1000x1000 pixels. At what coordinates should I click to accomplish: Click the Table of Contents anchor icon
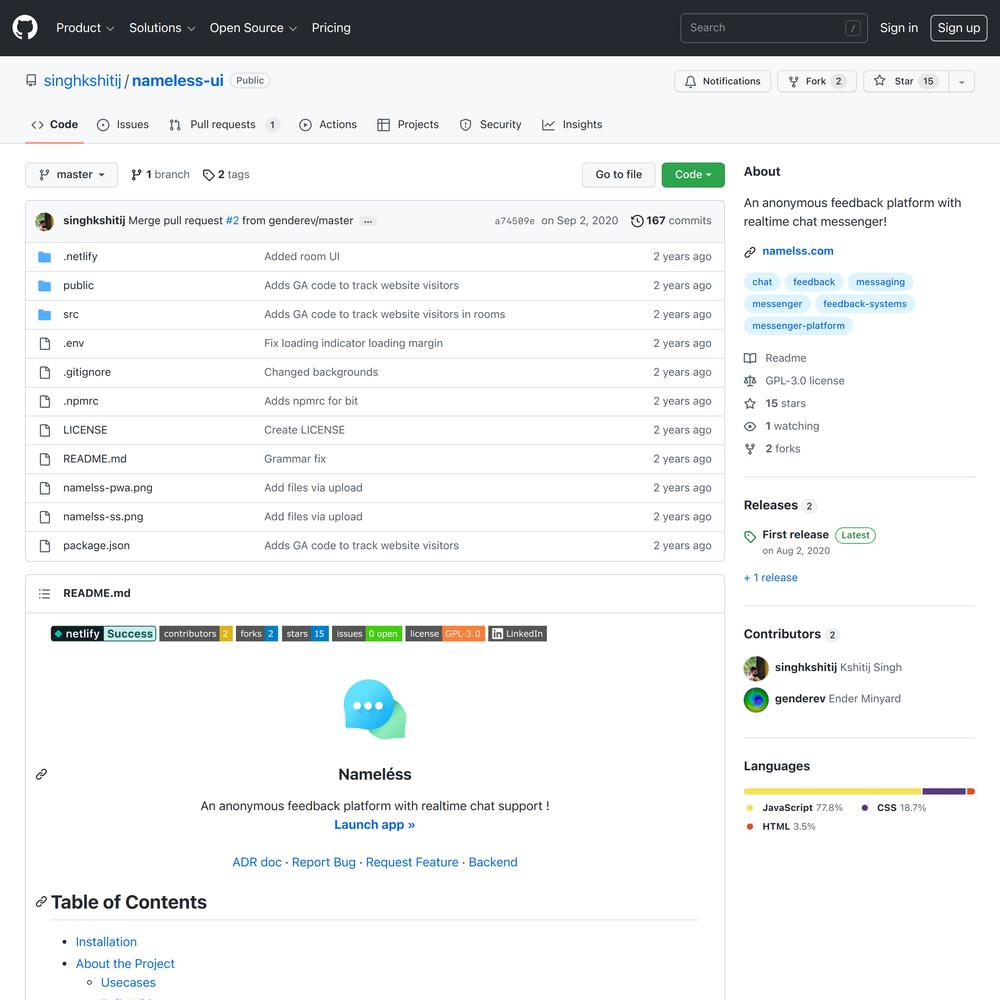[x=41, y=902]
